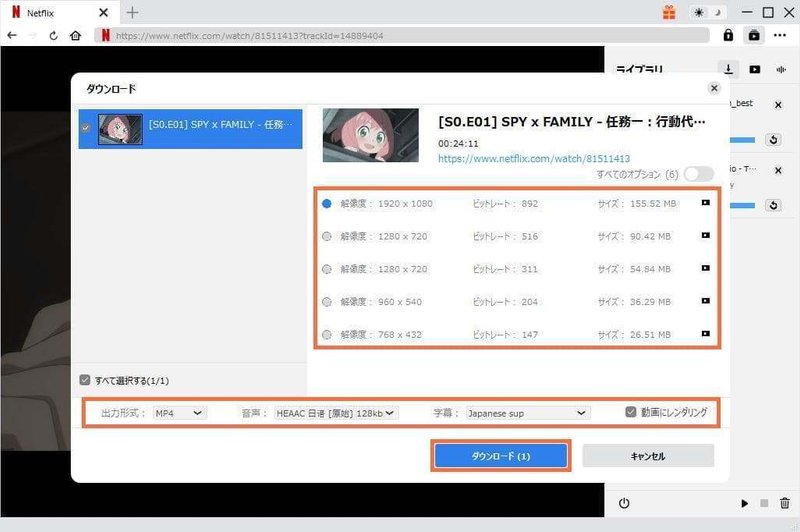Go back with the browser back arrow
The height and width of the screenshot is (532, 800).
pyautogui.click(x=12, y=35)
